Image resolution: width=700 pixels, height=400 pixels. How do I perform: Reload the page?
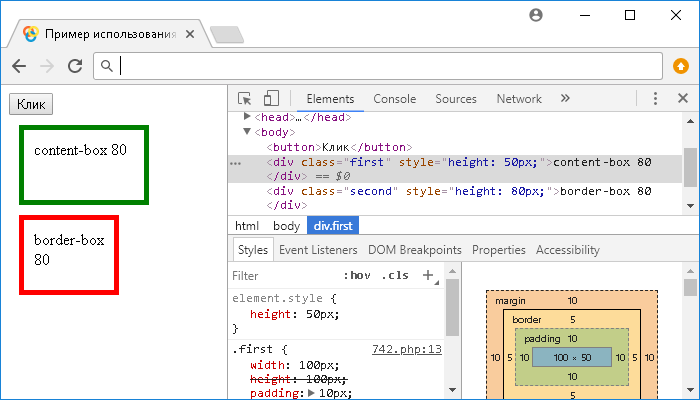click(75, 66)
